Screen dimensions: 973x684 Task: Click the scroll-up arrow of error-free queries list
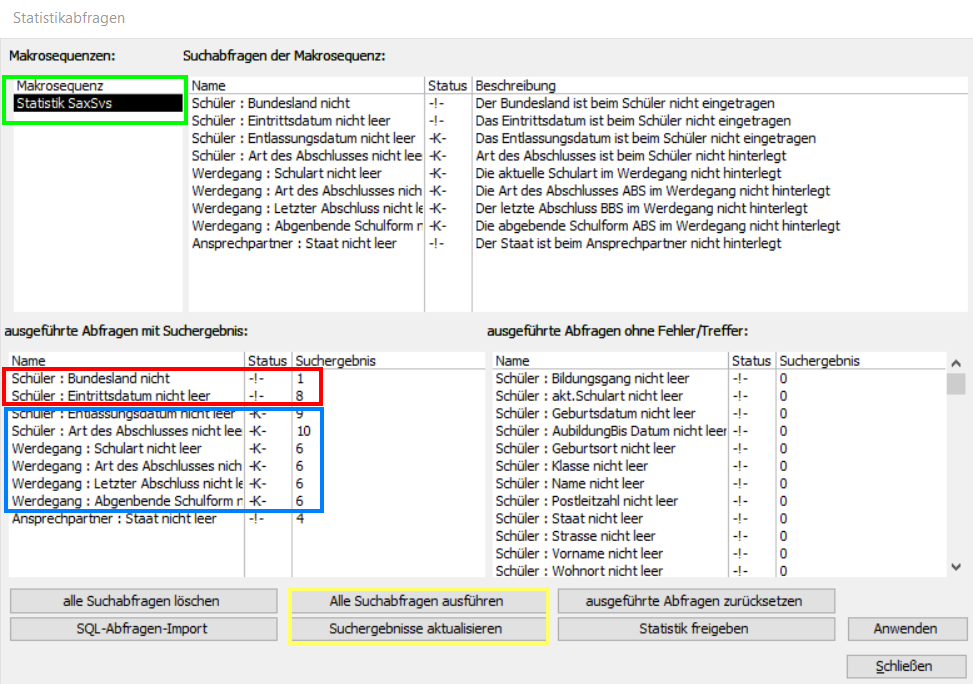pos(955,364)
